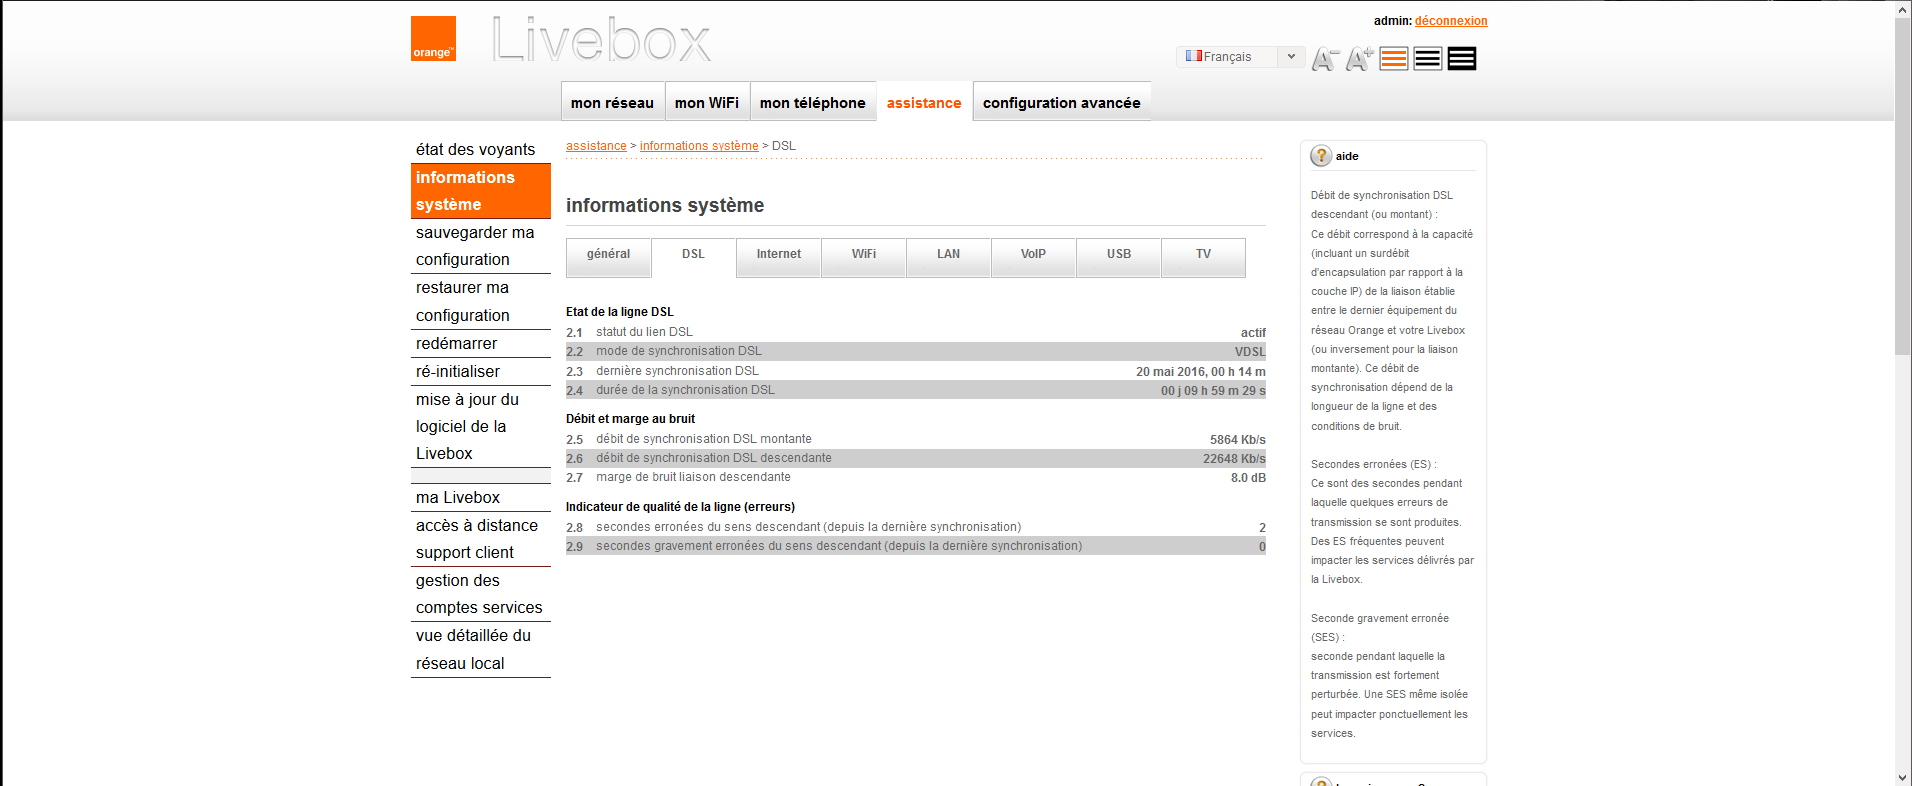The image size is (1912, 786).
Task: Open the assistance menu tab
Action: tap(924, 102)
